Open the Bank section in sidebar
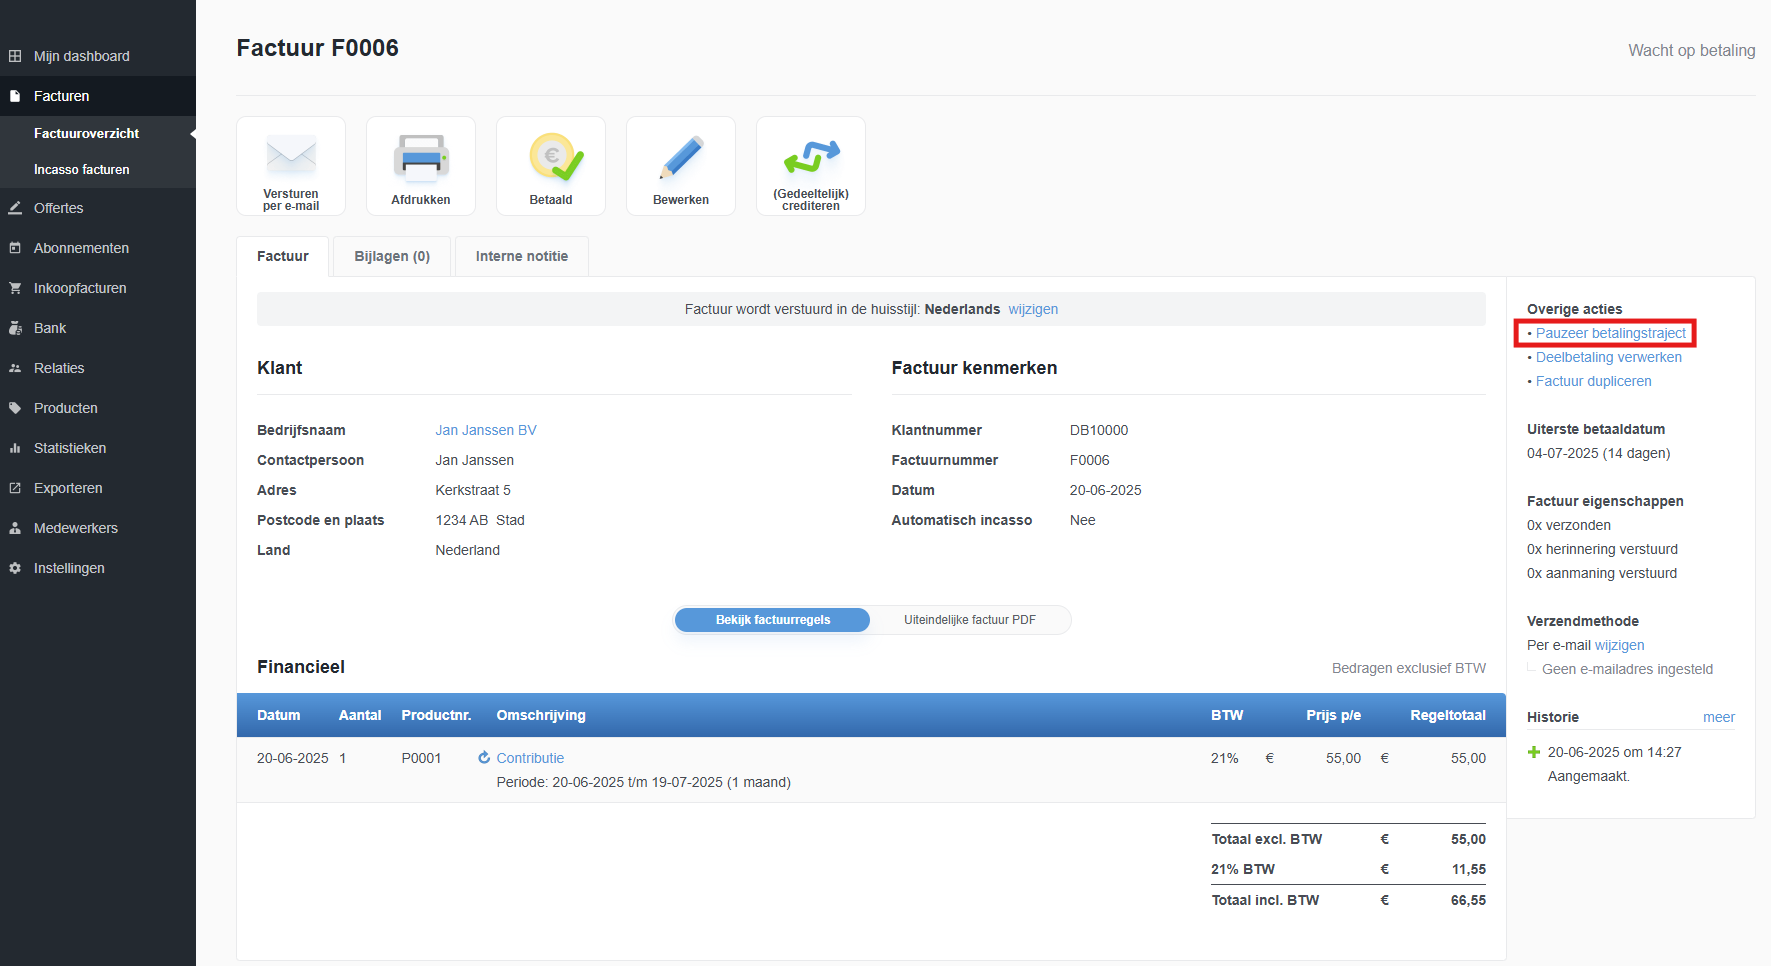 pyautogui.click(x=50, y=328)
